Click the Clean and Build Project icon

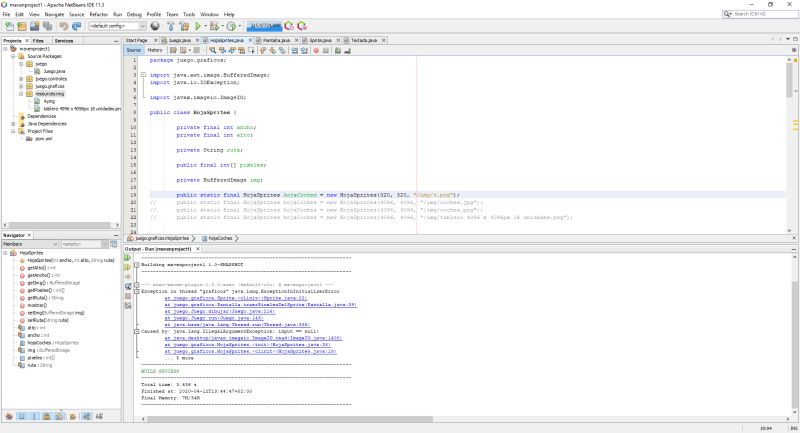[184, 26]
